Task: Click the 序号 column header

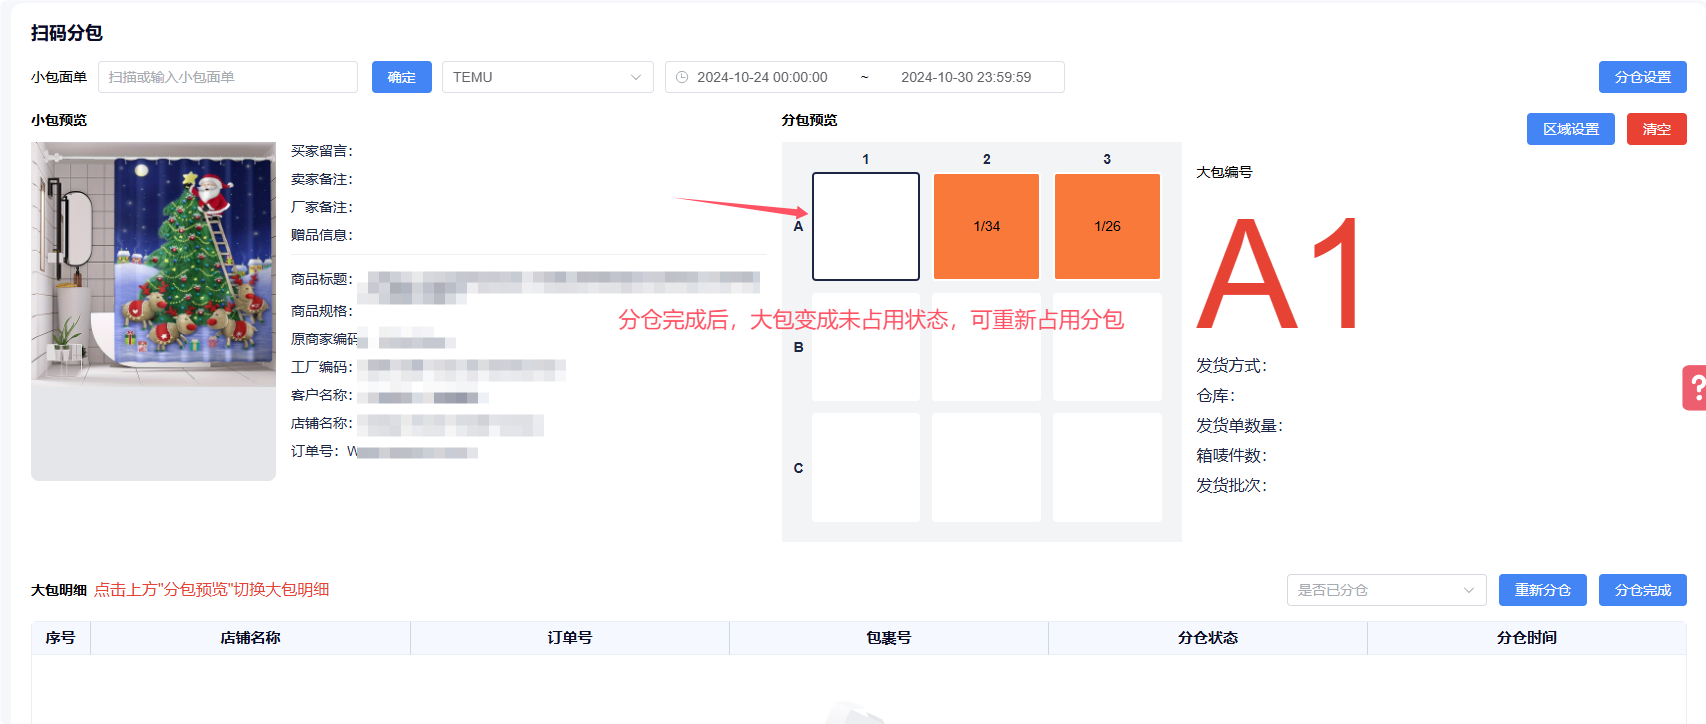Action: (61, 638)
